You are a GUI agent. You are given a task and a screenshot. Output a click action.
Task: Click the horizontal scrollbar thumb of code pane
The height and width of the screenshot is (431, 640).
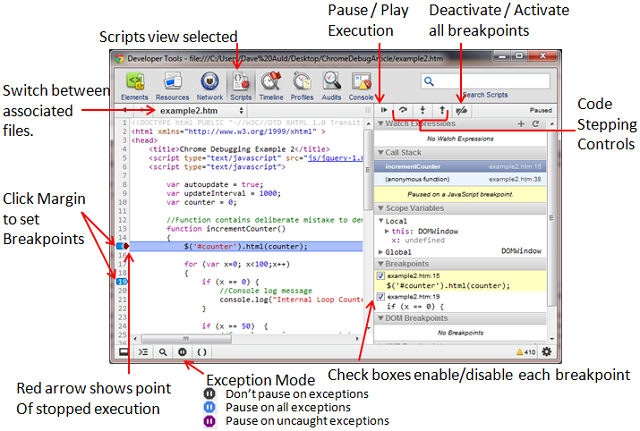186,339
